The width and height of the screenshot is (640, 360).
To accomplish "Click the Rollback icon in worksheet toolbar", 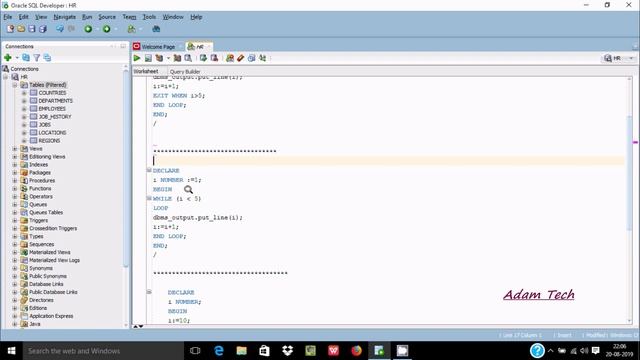I will 214,58.
